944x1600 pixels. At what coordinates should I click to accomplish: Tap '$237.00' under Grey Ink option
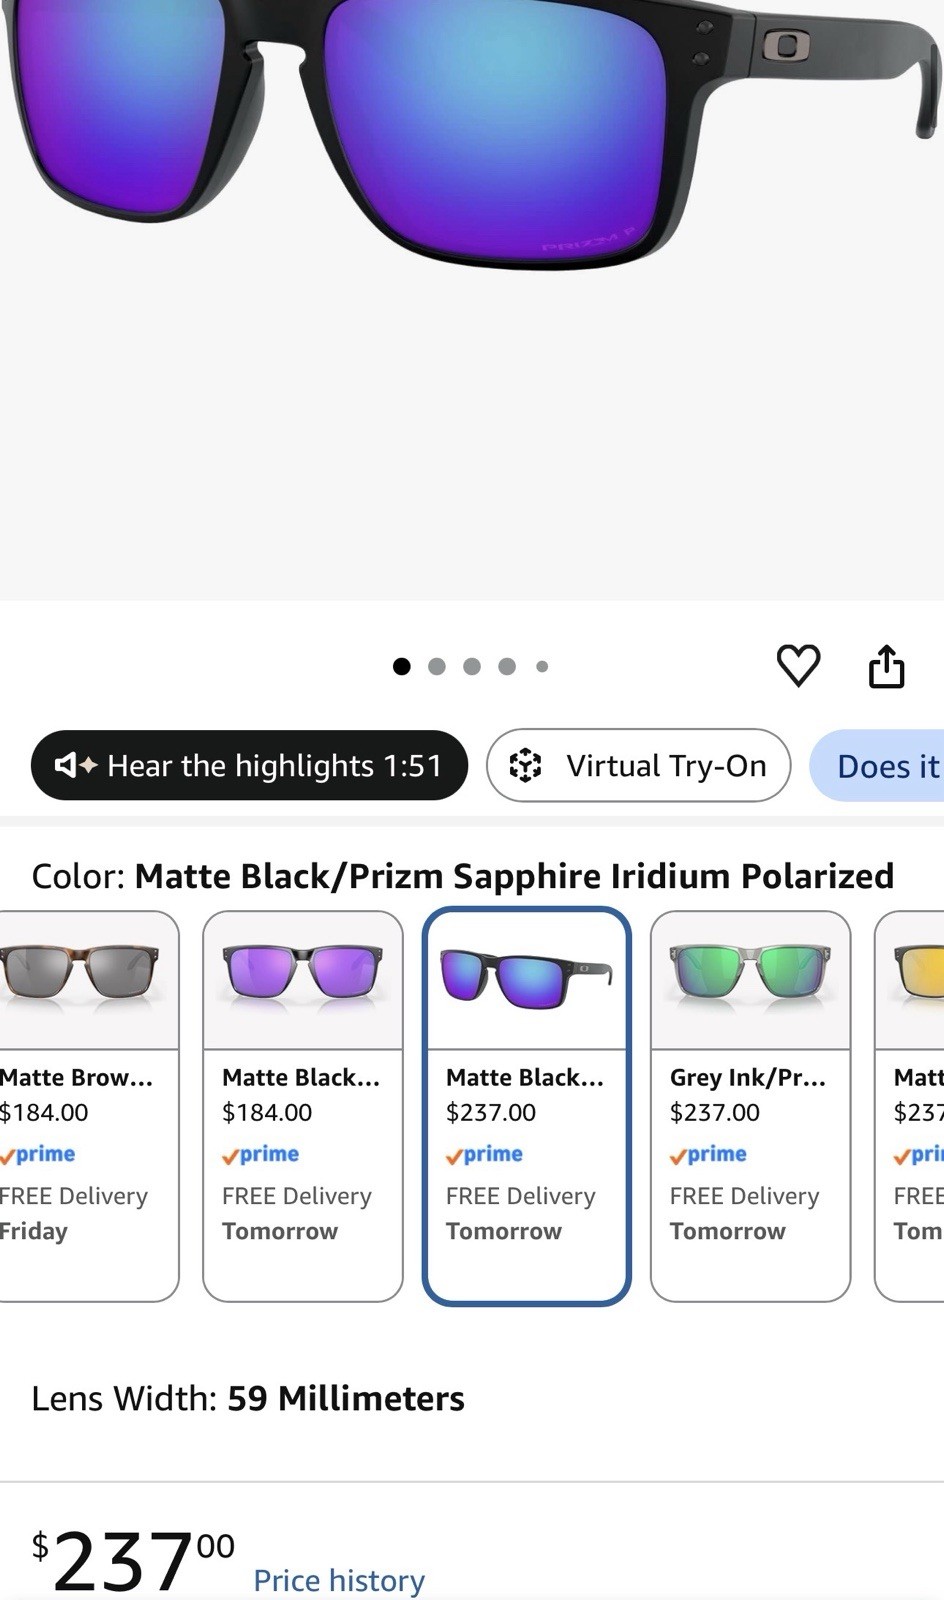pos(715,1112)
